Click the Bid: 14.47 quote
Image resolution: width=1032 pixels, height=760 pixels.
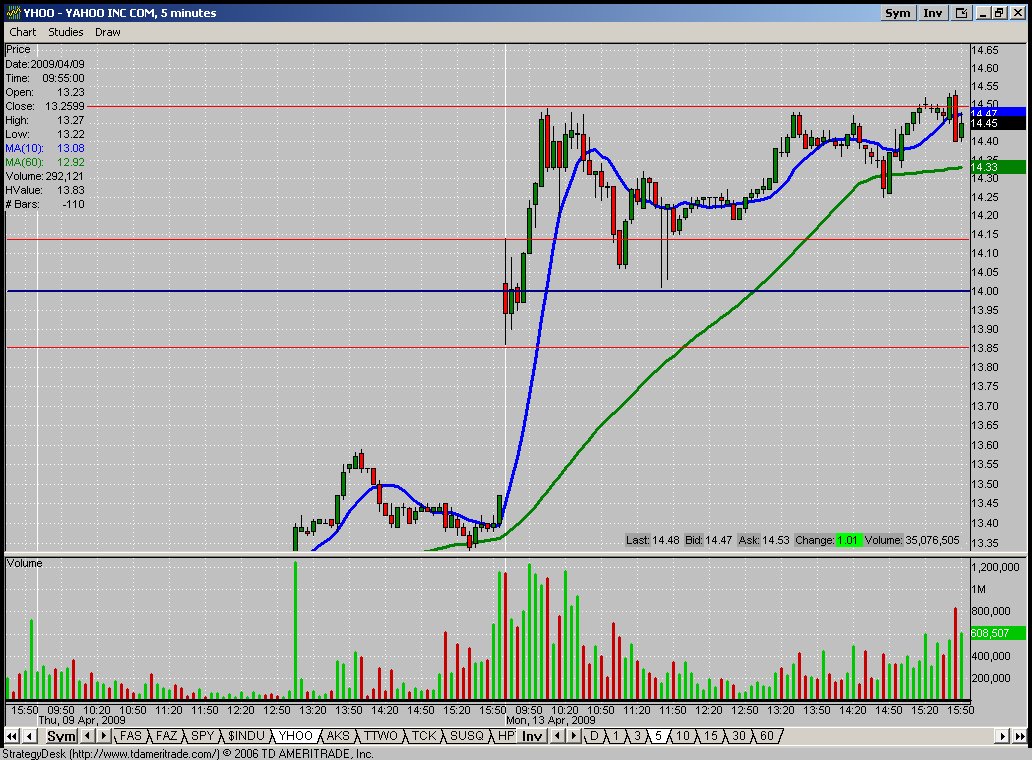coord(708,540)
